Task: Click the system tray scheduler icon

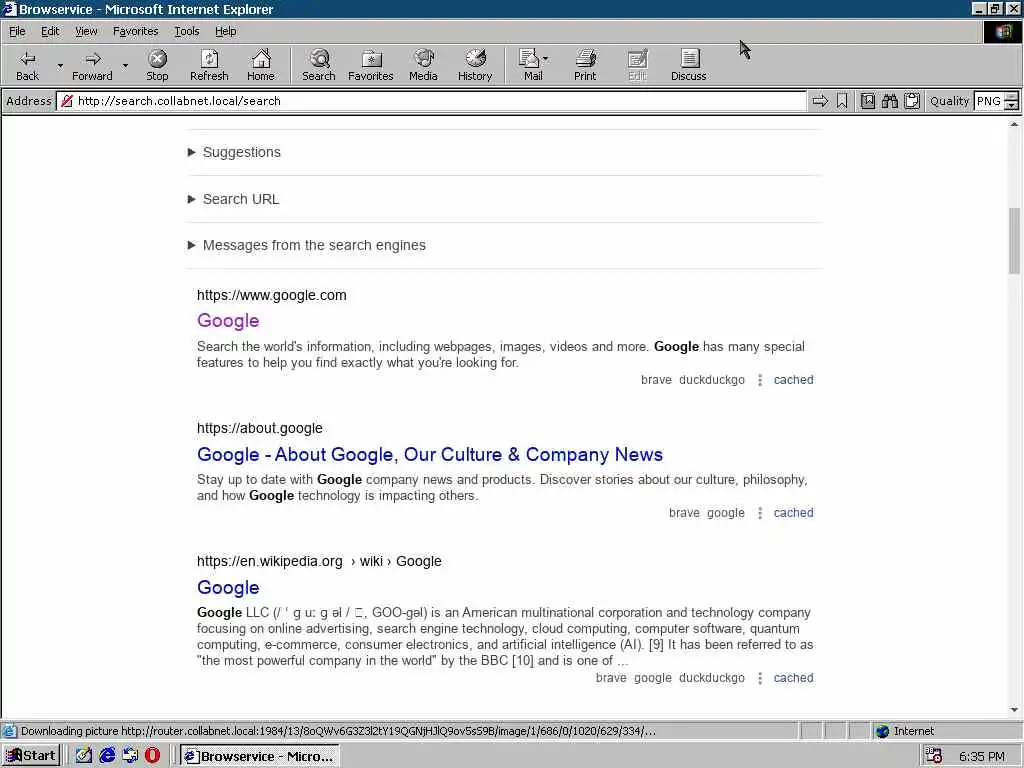Action: pyautogui.click(x=934, y=756)
